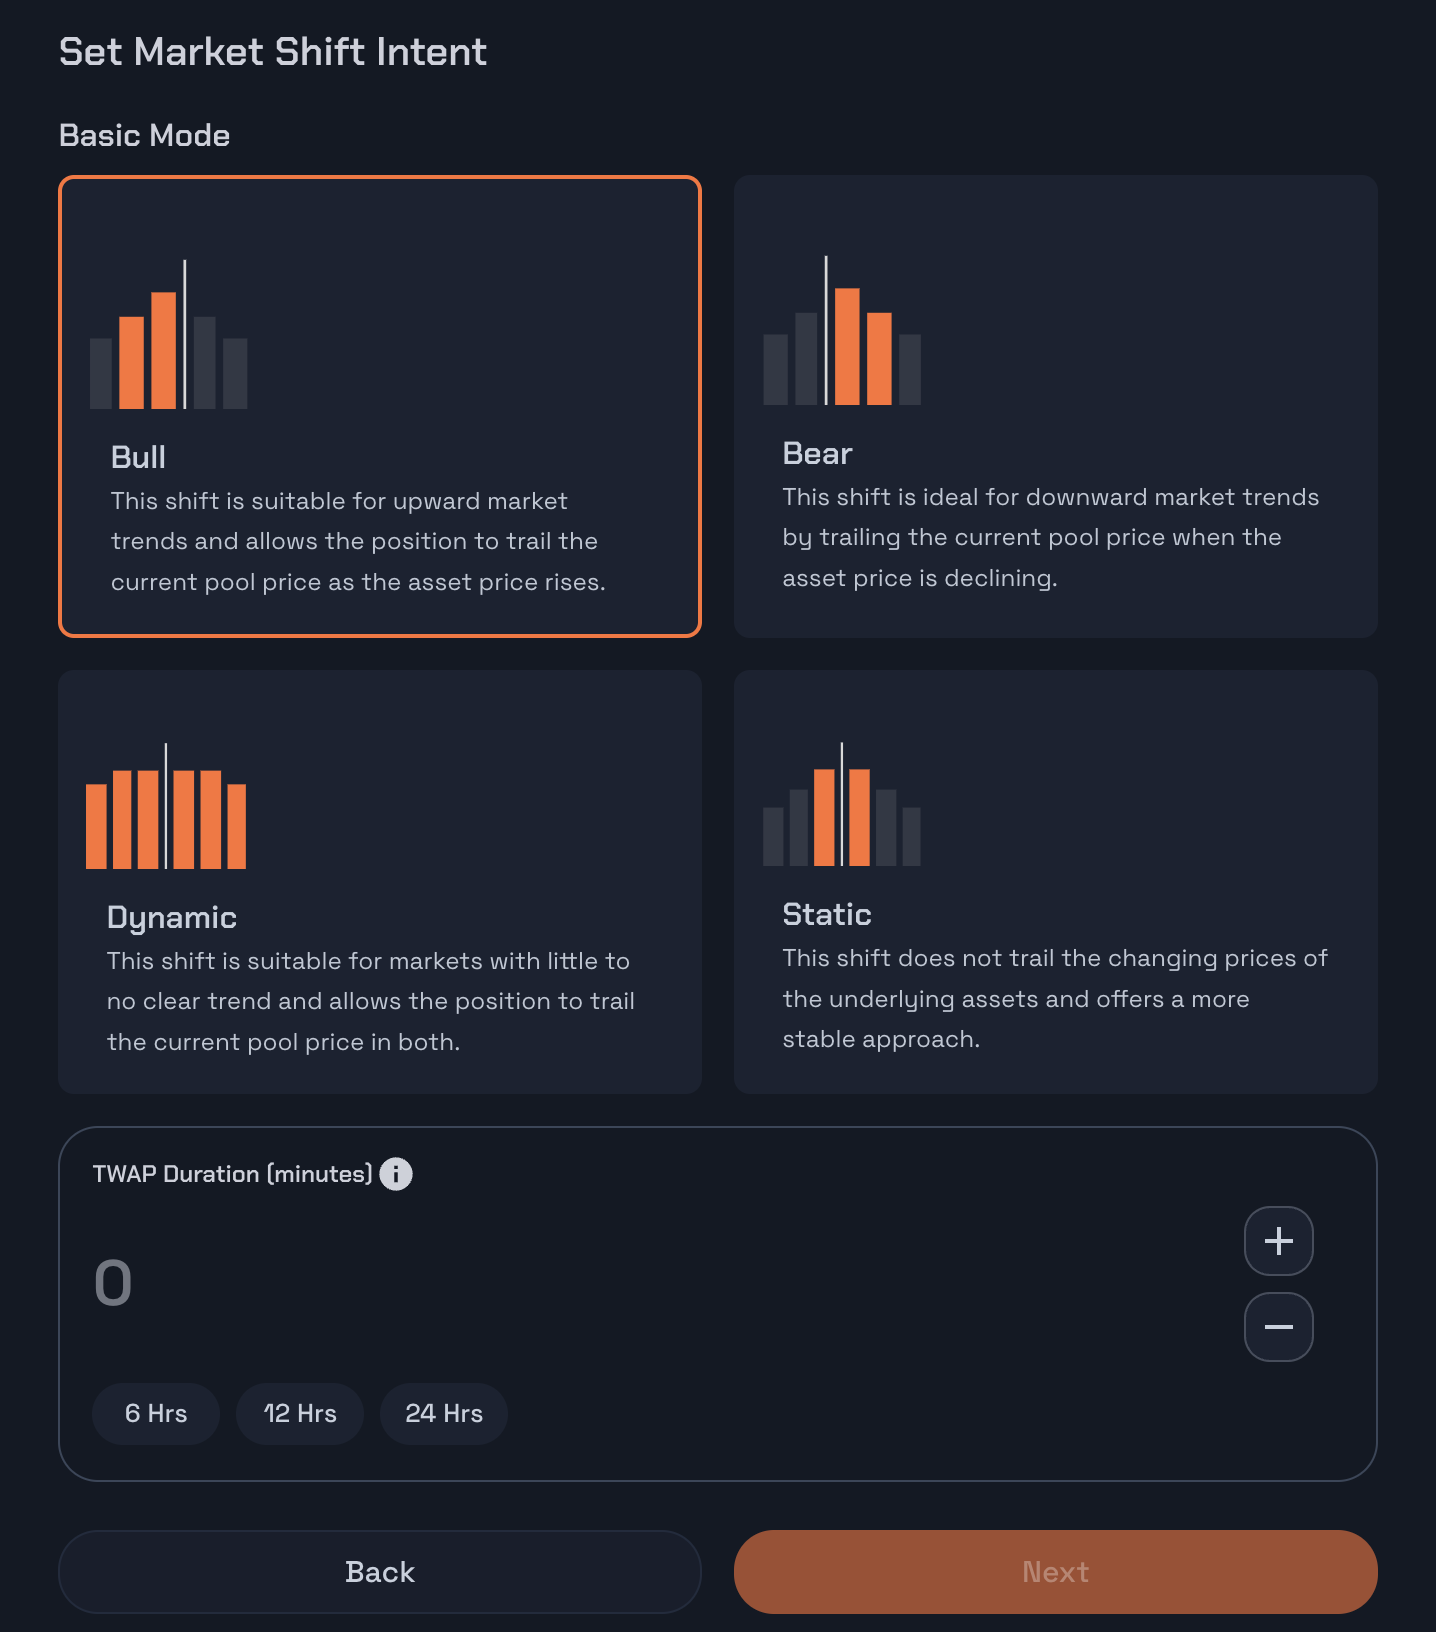
Task: Click the Dynamic card title
Action: (172, 918)
